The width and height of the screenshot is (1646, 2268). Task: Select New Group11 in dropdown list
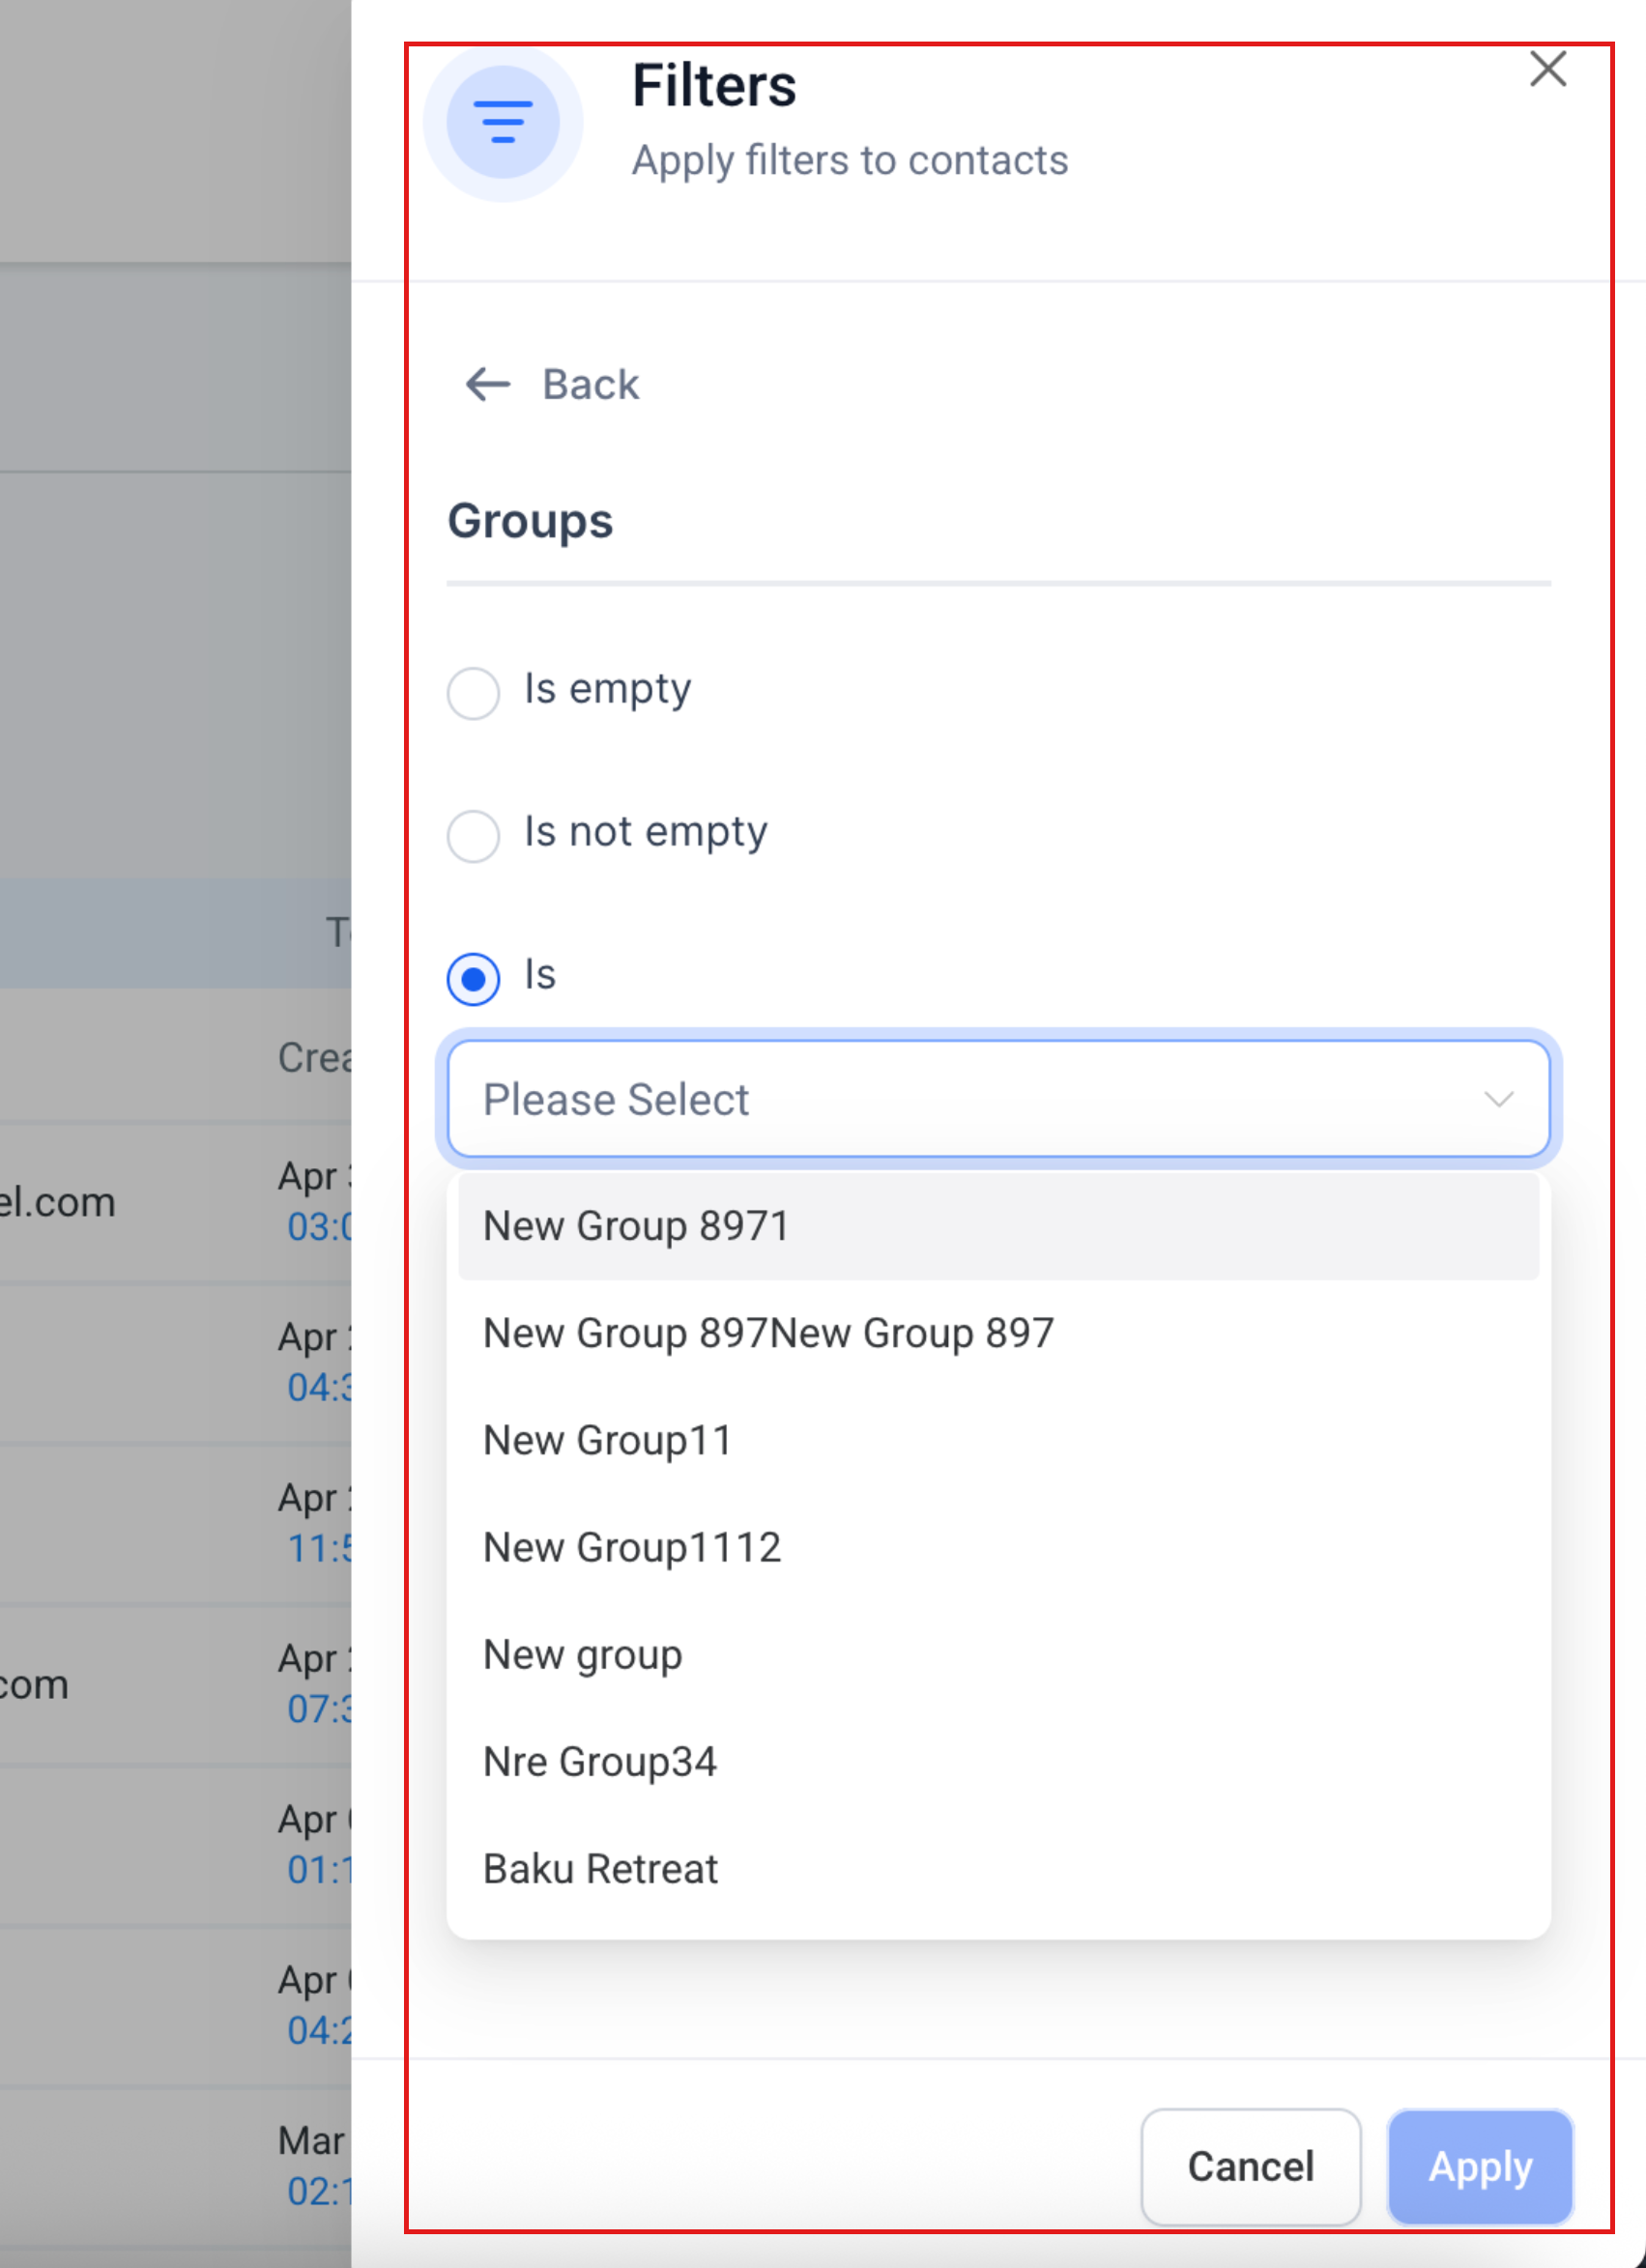(x=608, y=1440)
